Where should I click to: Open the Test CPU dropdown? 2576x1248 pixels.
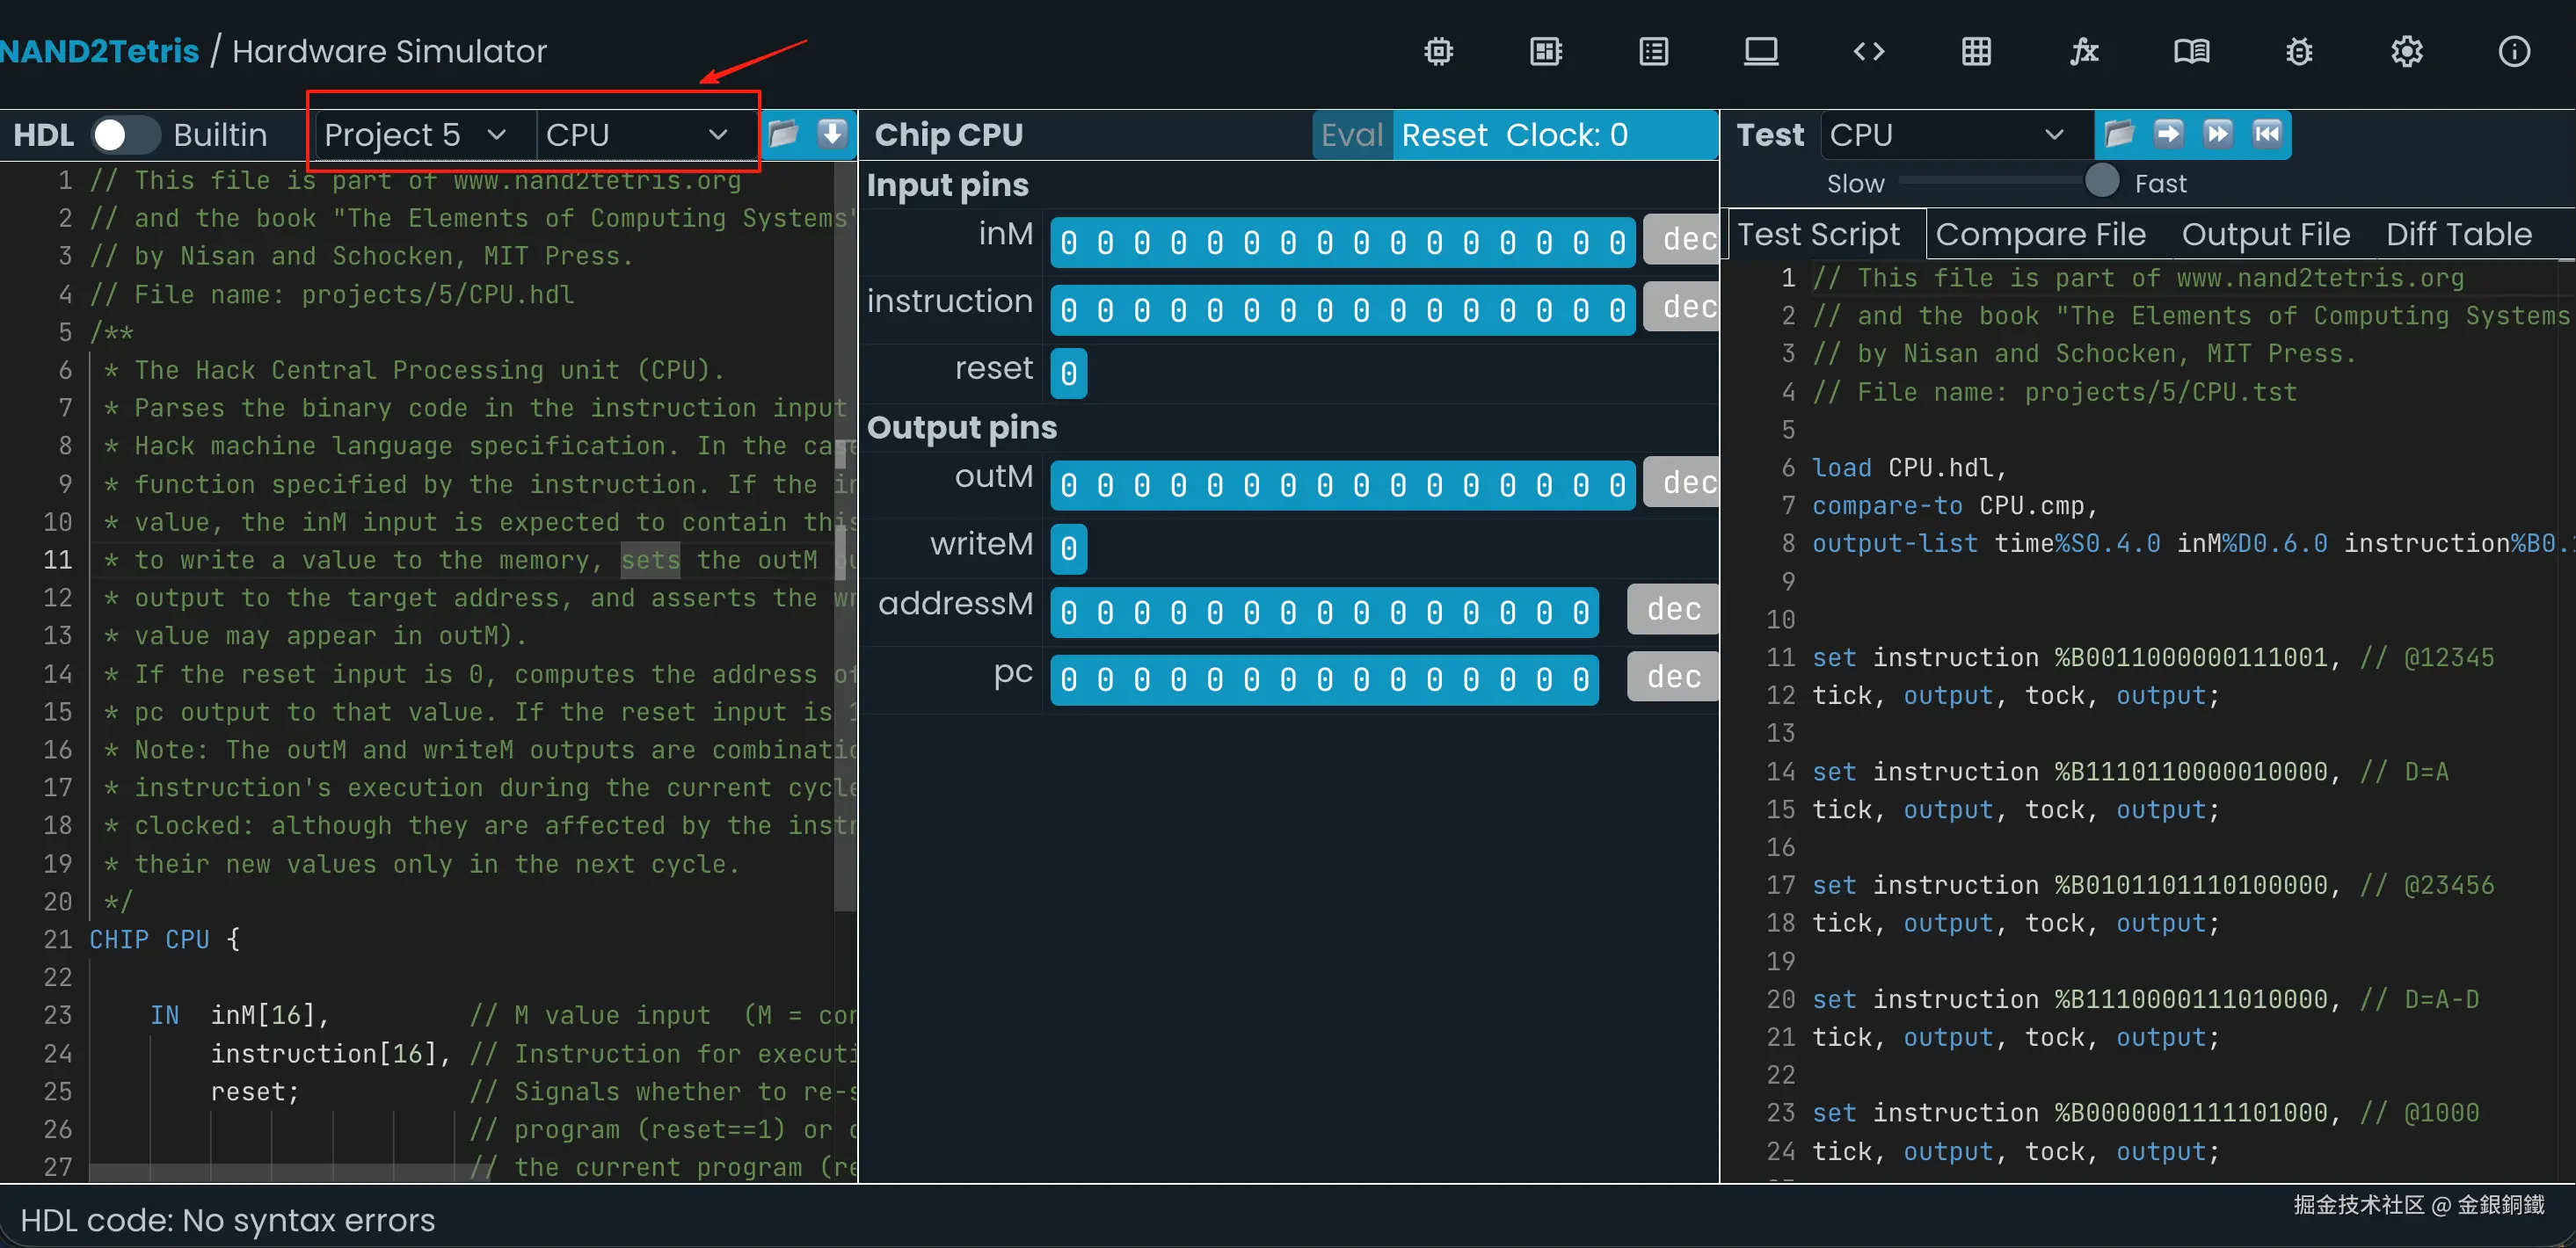coord(1946,135)
